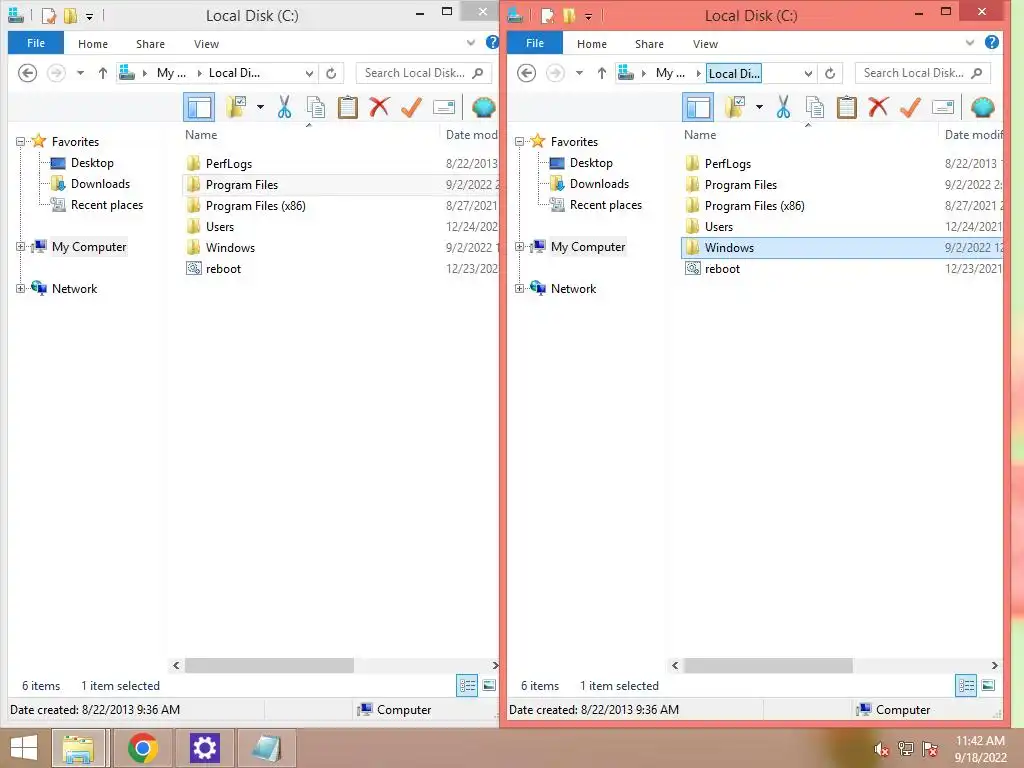Open address bar history dropdown in right window
This screenshot has height=768, width=1024.
point(808,74)
